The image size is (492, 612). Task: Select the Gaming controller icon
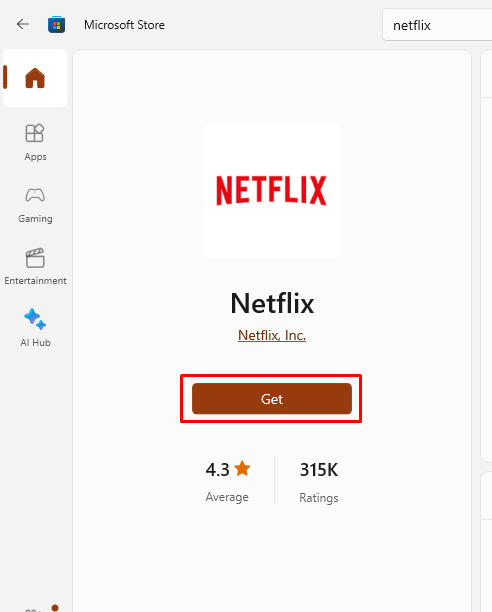pyautogui.click(x=35, y=195)
